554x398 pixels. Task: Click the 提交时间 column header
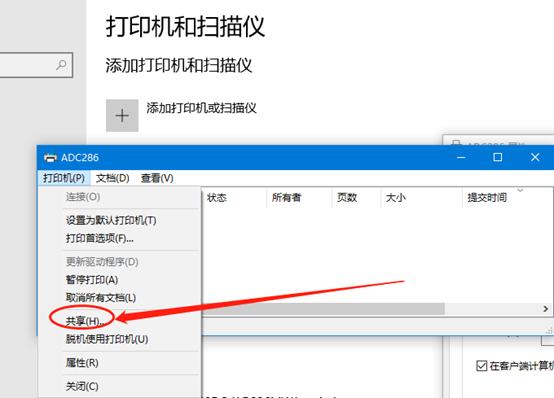pyautogui.click(x=487, y=198)
